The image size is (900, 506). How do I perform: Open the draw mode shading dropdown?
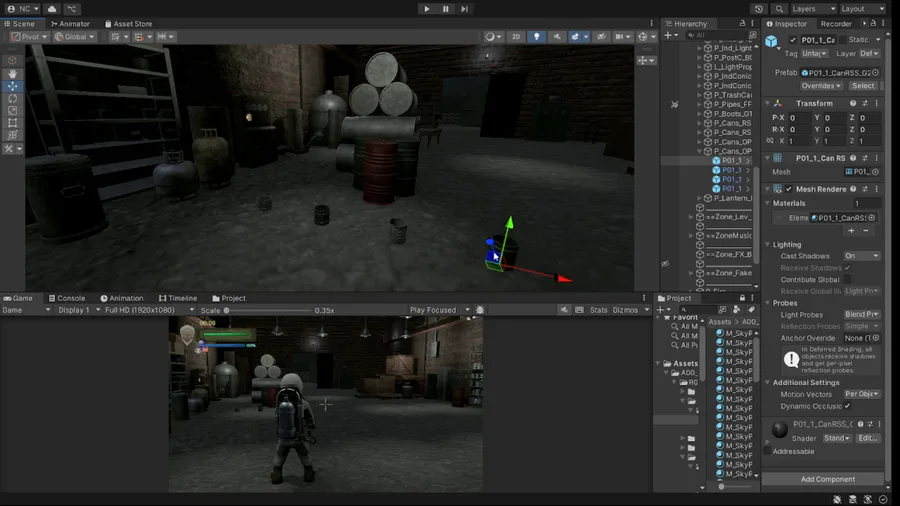point(492,37)
